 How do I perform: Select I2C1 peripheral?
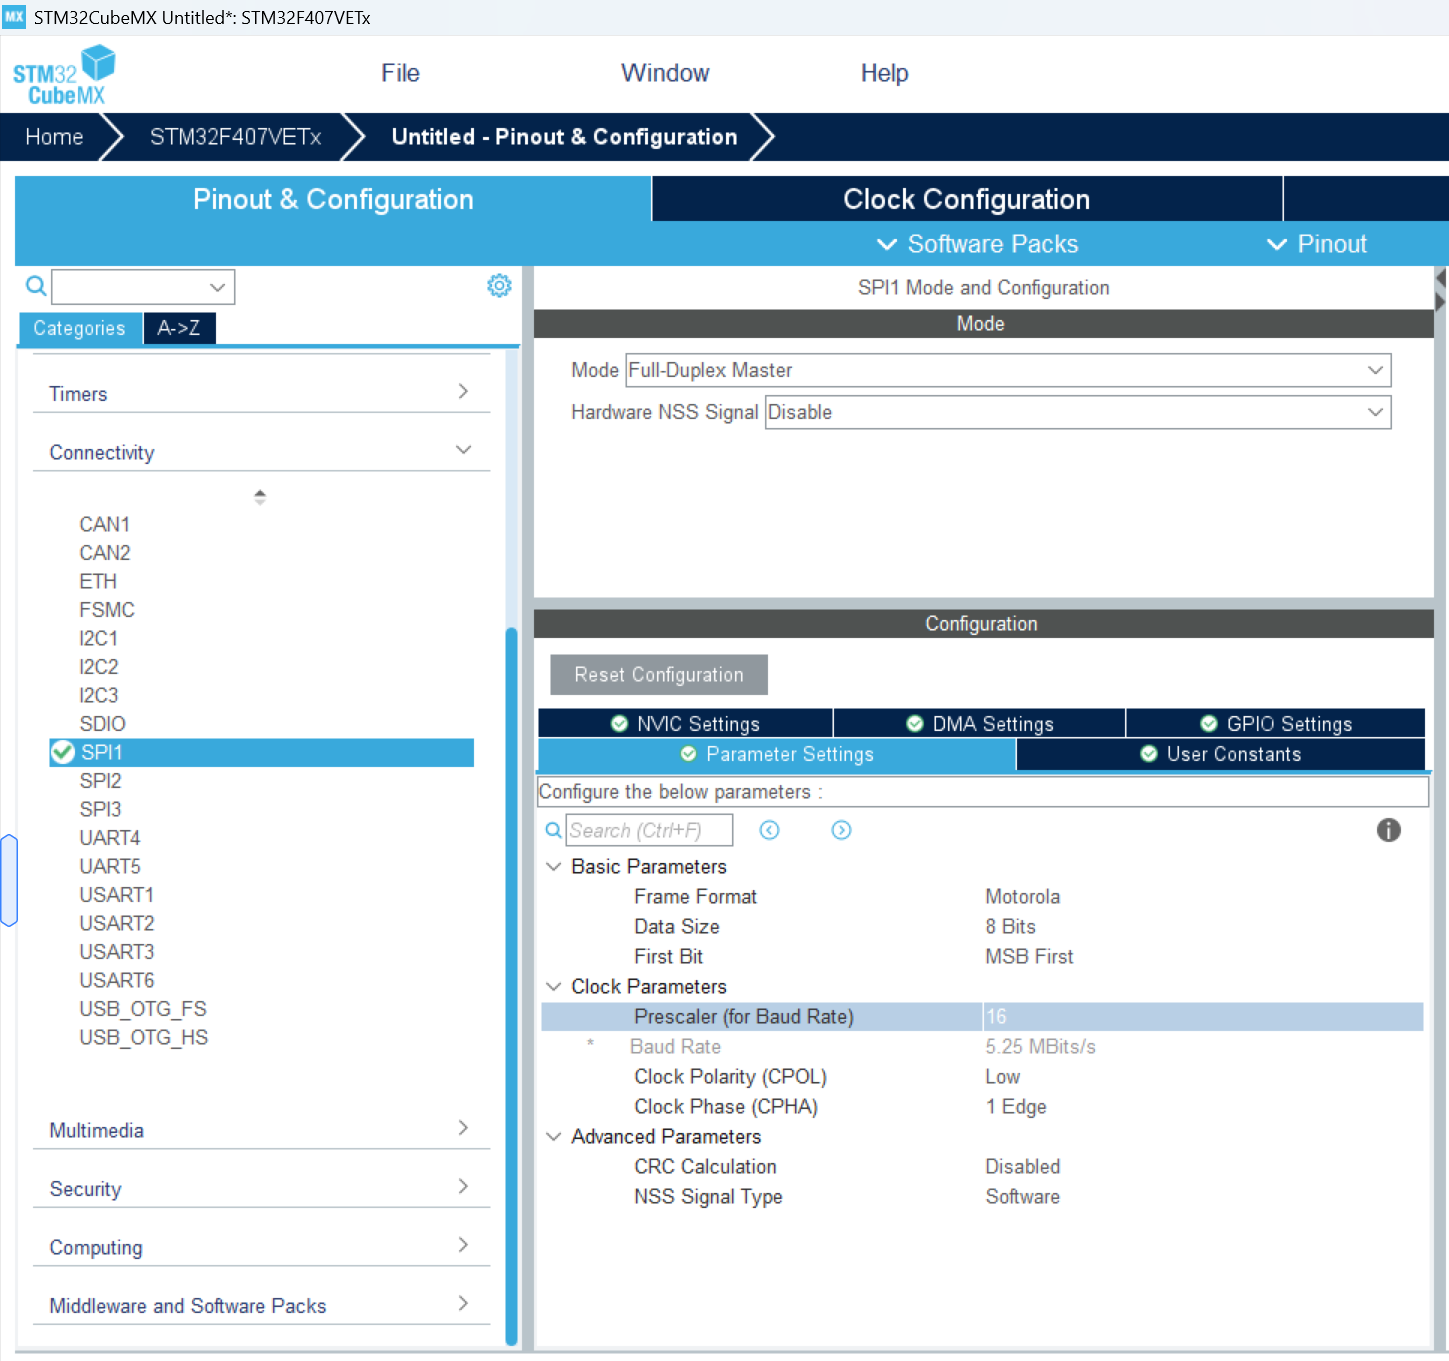tap(99, 638)
